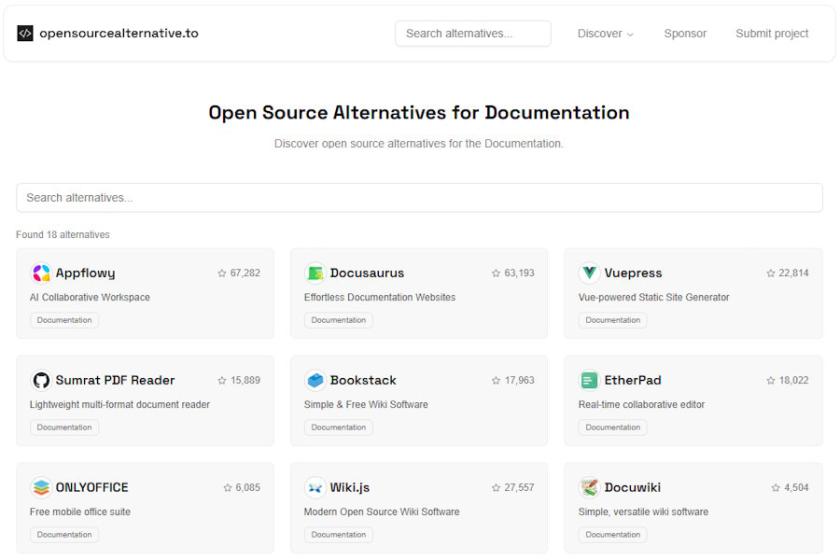This screenshot has height=560, width=840.
Task: Click the page heading about Documentation
Action: click(x=419, y=113)
